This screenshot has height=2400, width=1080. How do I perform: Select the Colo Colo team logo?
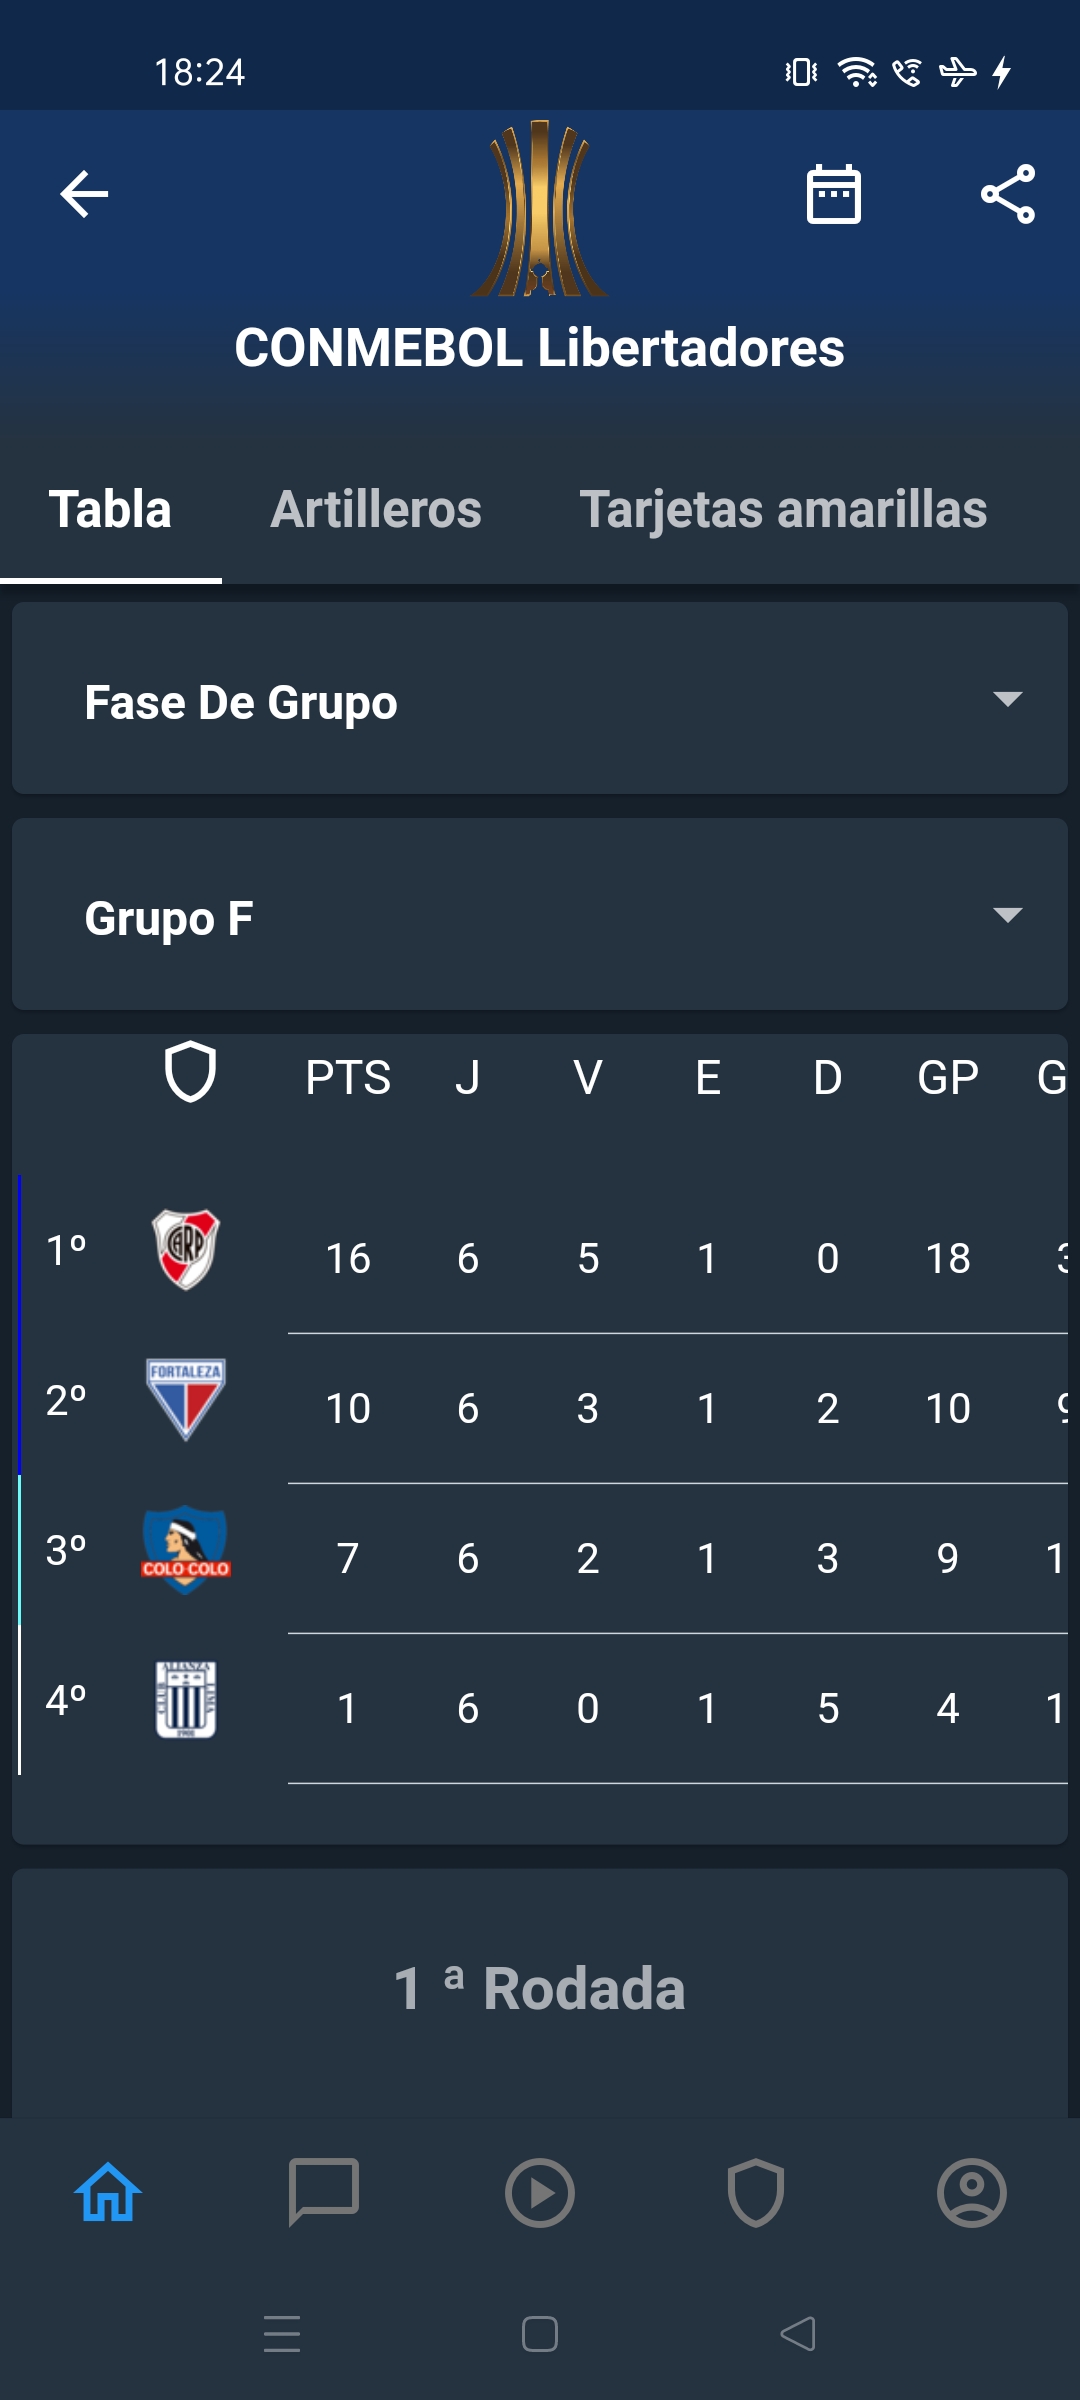[186, 1550]
